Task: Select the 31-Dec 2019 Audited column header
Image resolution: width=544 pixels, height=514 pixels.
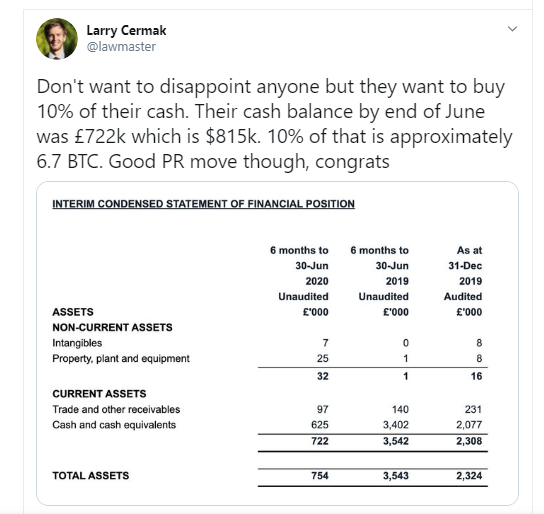Action: point(463,281)
